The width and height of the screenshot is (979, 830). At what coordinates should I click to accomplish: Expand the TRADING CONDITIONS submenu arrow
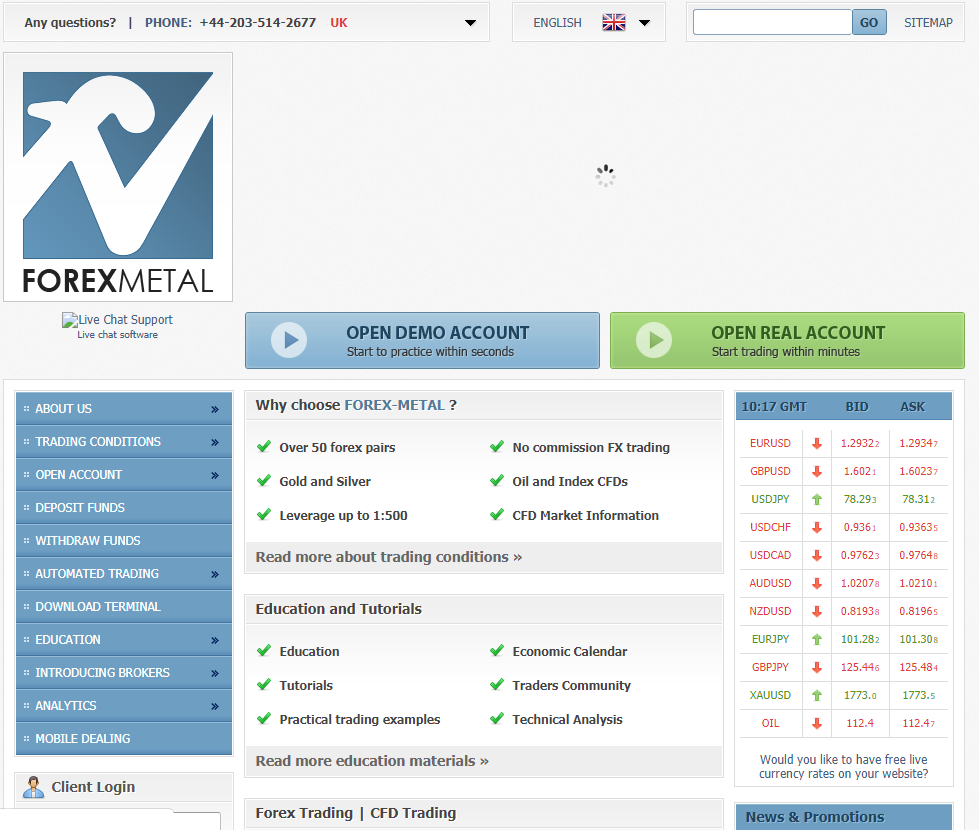(x=215, y=443)
